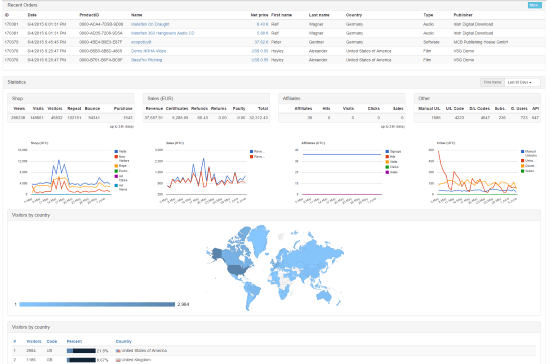
Task: Click order ID 170079 cell
Action: 11,42
